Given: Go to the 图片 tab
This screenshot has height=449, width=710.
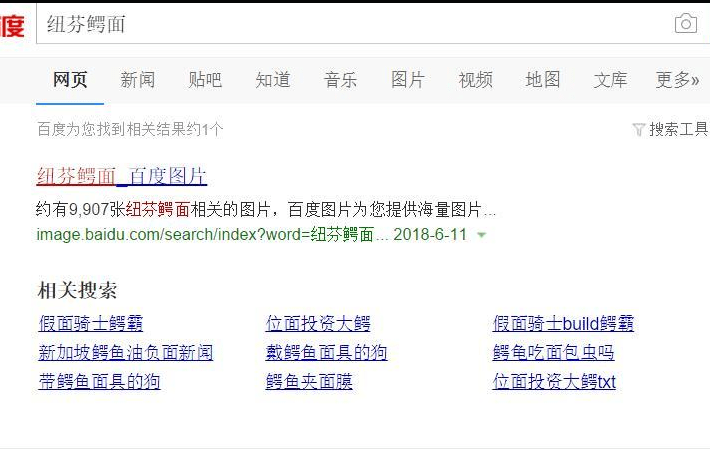Looking at the screenshot, I should point(408,80).
